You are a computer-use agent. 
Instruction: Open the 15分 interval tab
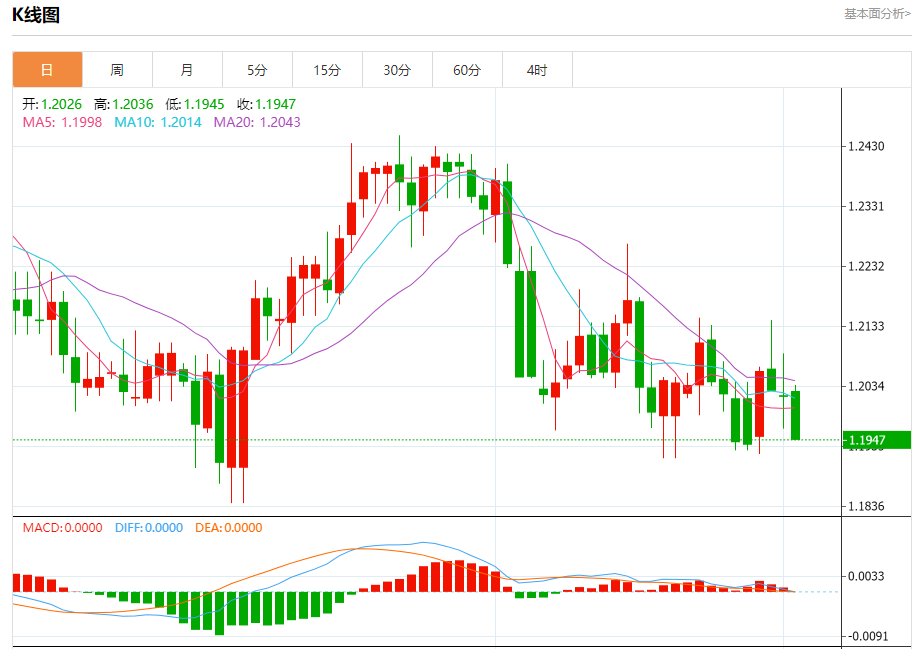327,70
